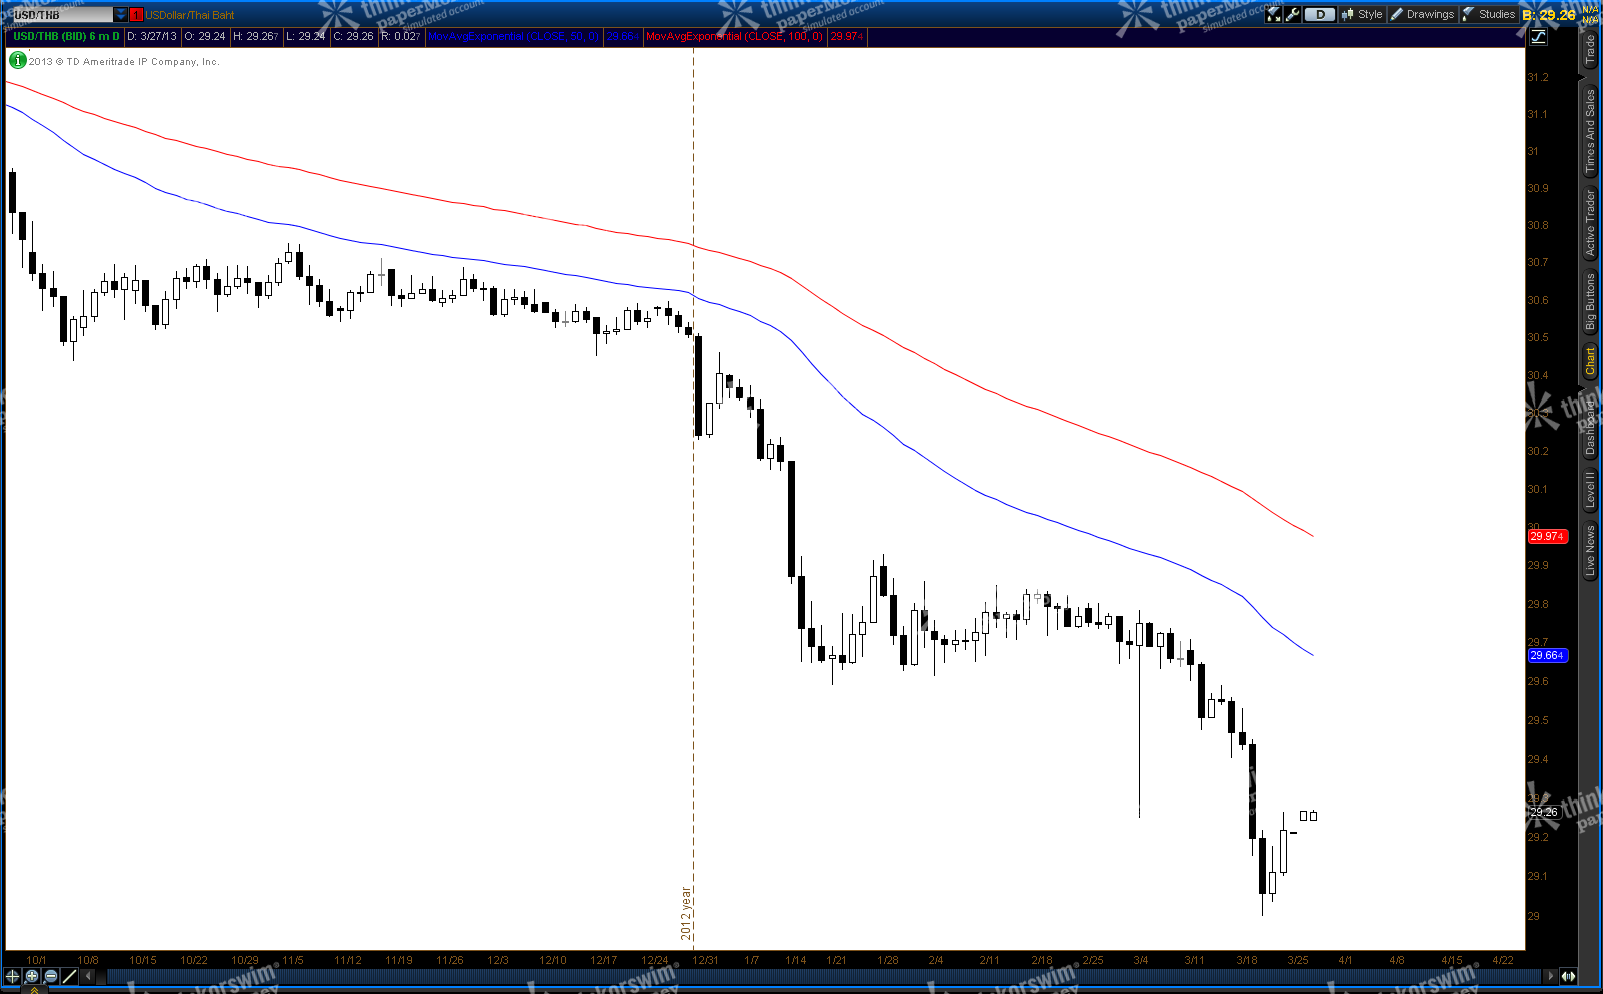
Task: Open the Trade side tab
Action: 1590,50
